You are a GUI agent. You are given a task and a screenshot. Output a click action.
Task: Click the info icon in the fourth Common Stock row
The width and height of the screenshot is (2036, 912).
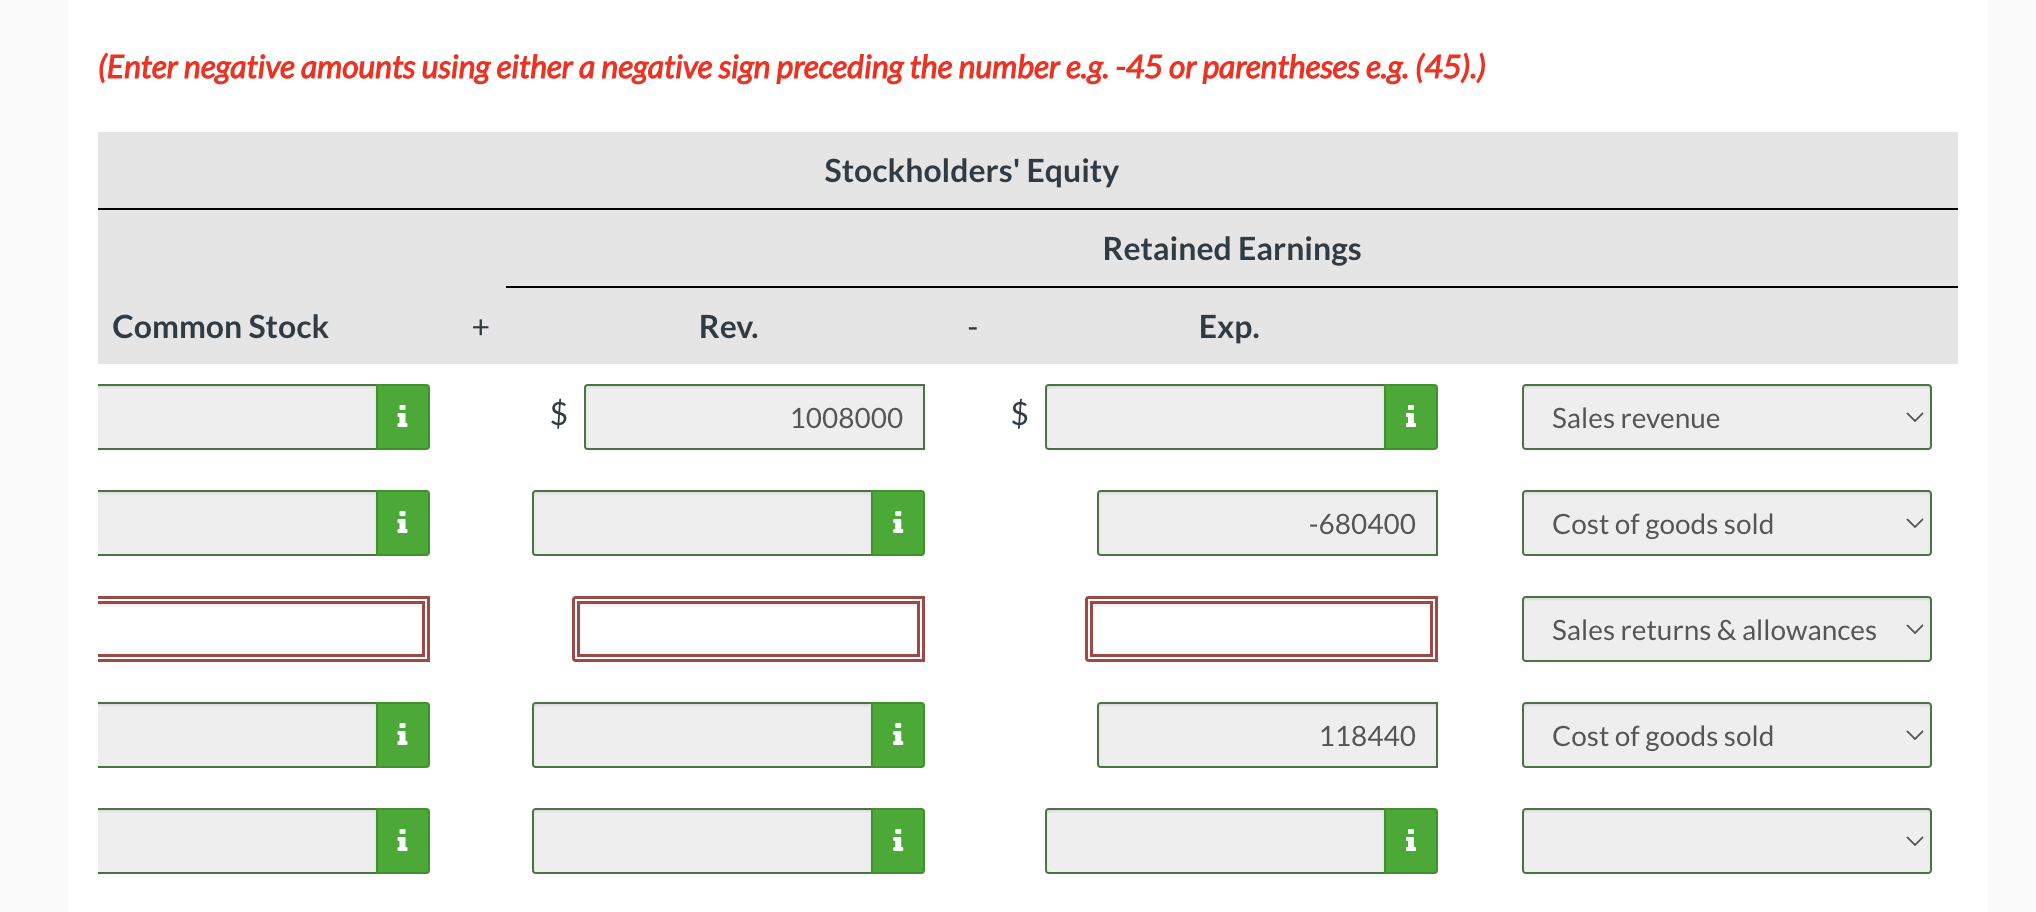(401, 735)
